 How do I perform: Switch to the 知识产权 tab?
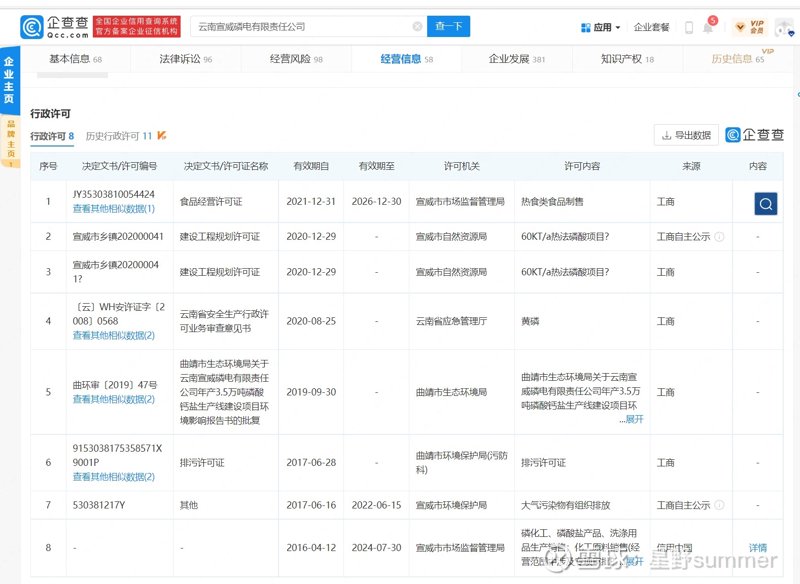tap(627, 59)
